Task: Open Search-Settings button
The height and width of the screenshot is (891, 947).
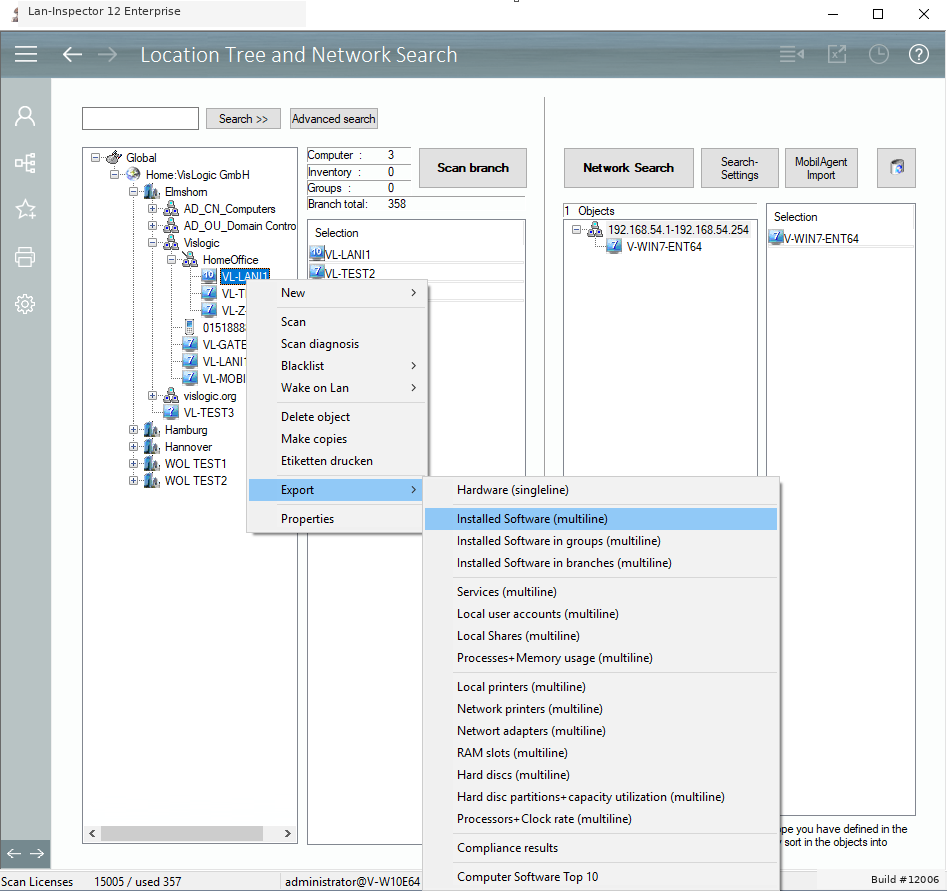Action: [739, 168]
